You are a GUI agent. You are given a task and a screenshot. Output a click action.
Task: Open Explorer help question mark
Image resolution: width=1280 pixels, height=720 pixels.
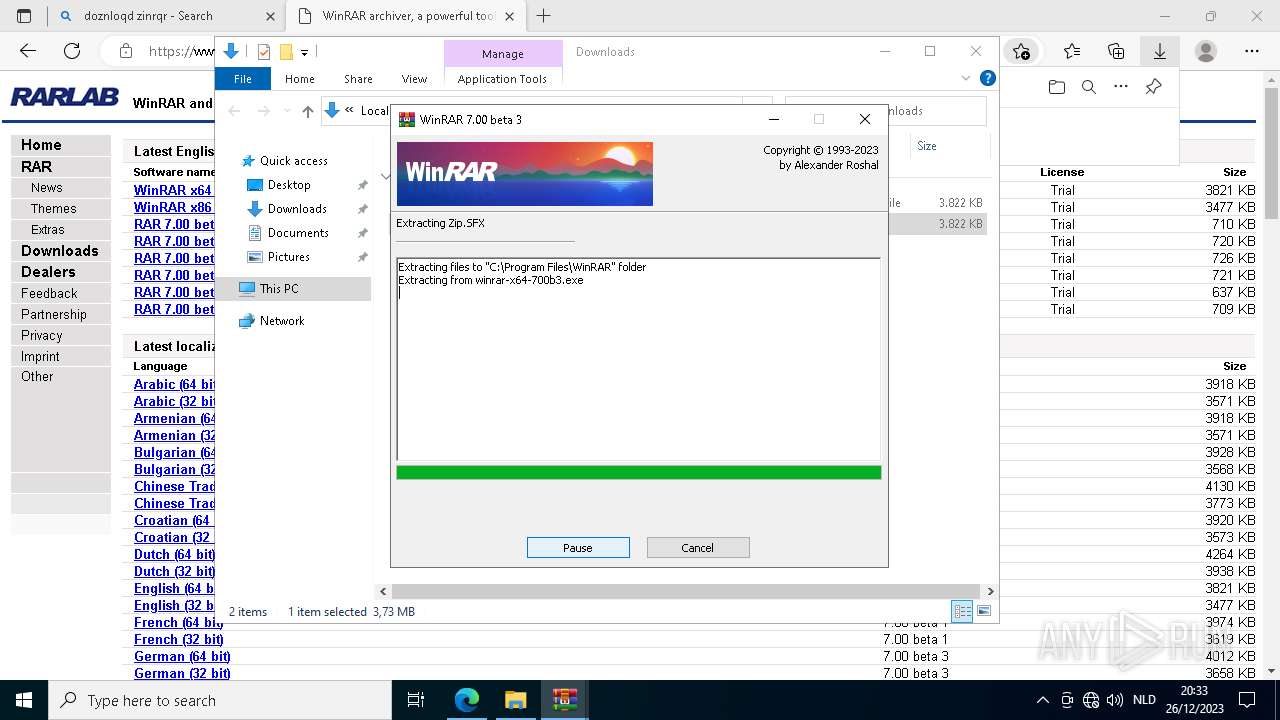(987, 78)
